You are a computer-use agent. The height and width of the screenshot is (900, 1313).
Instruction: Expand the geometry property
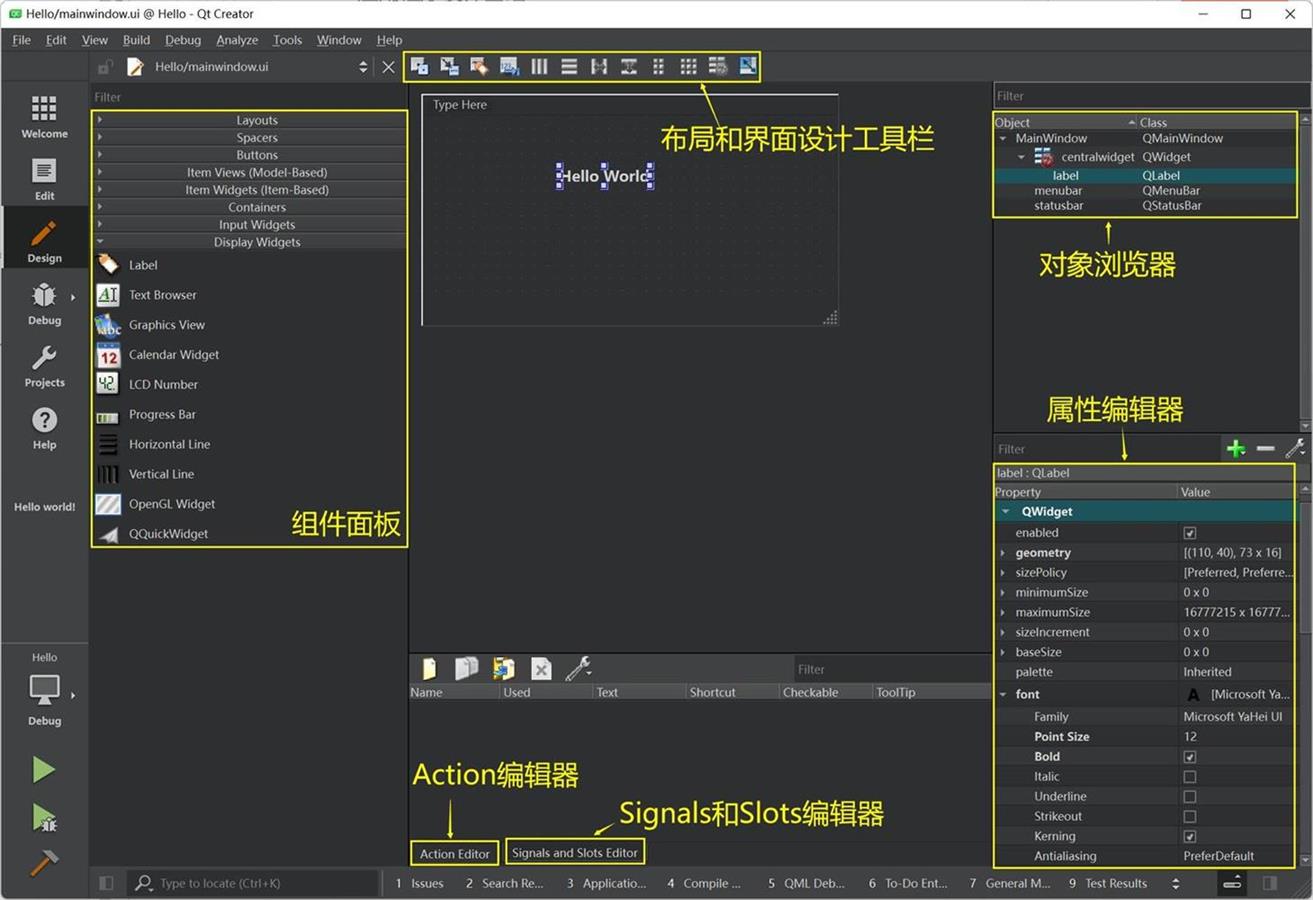tap(1003, 553)
